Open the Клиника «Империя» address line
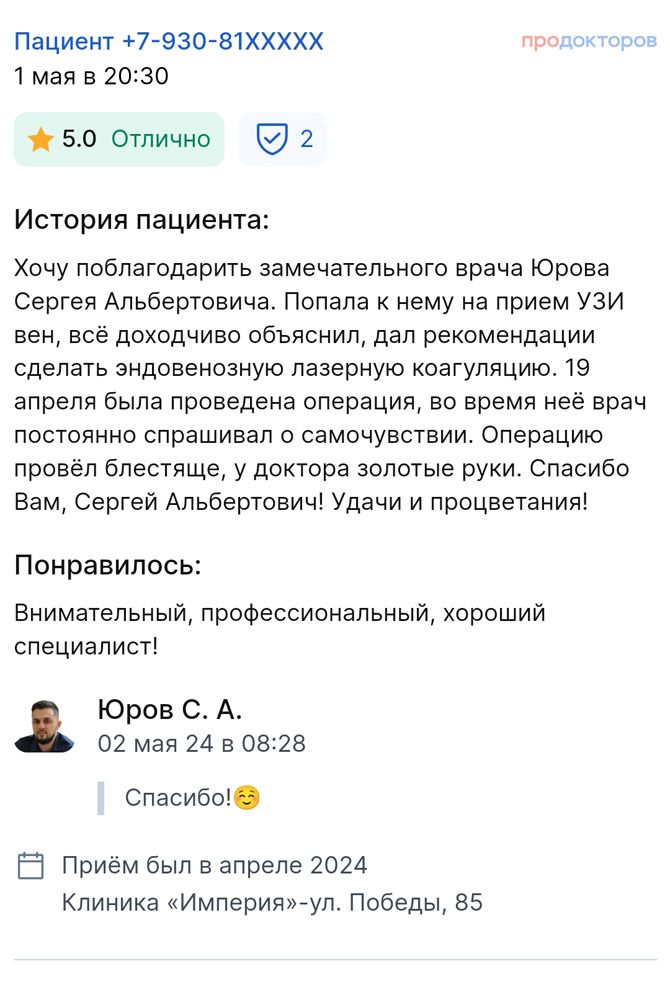 point(272,903)
